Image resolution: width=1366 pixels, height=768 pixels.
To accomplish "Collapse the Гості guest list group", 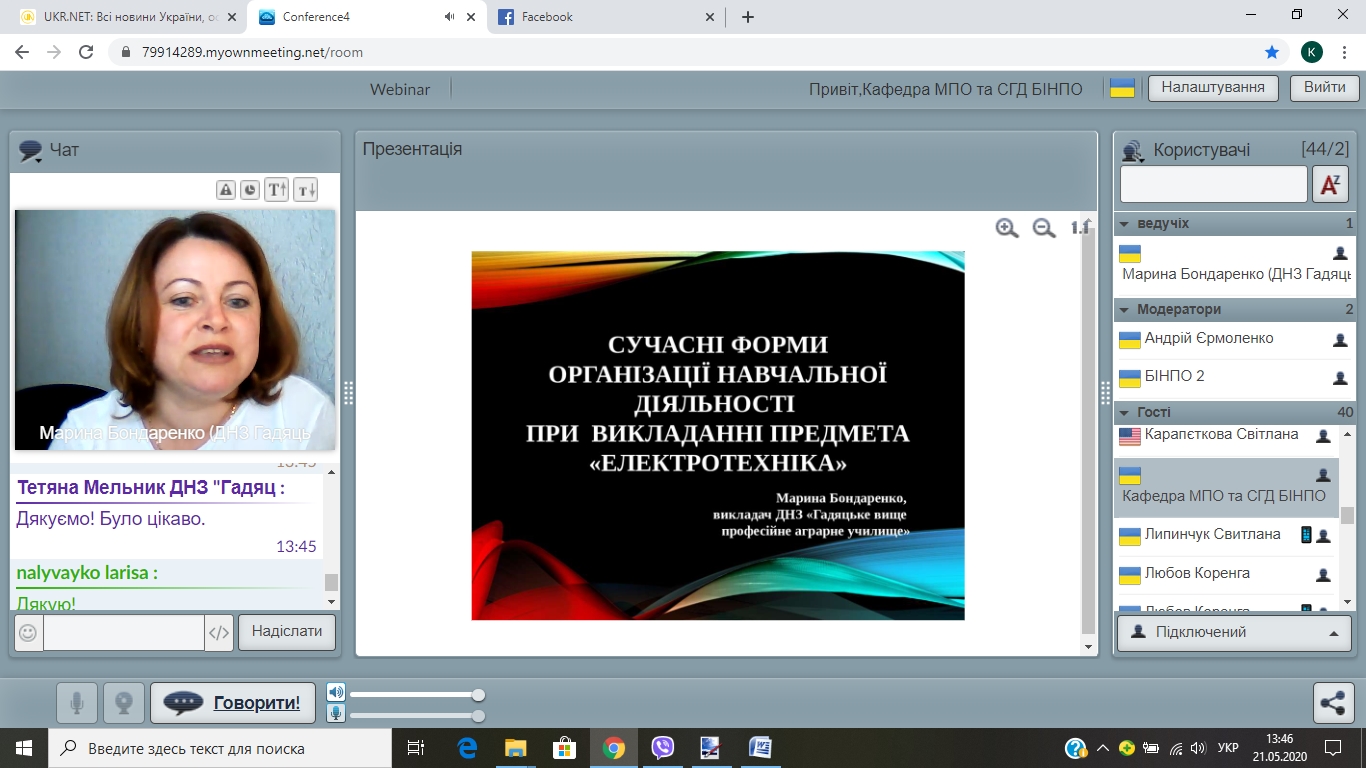I will pyautogui.click(x=1125, y=413).
